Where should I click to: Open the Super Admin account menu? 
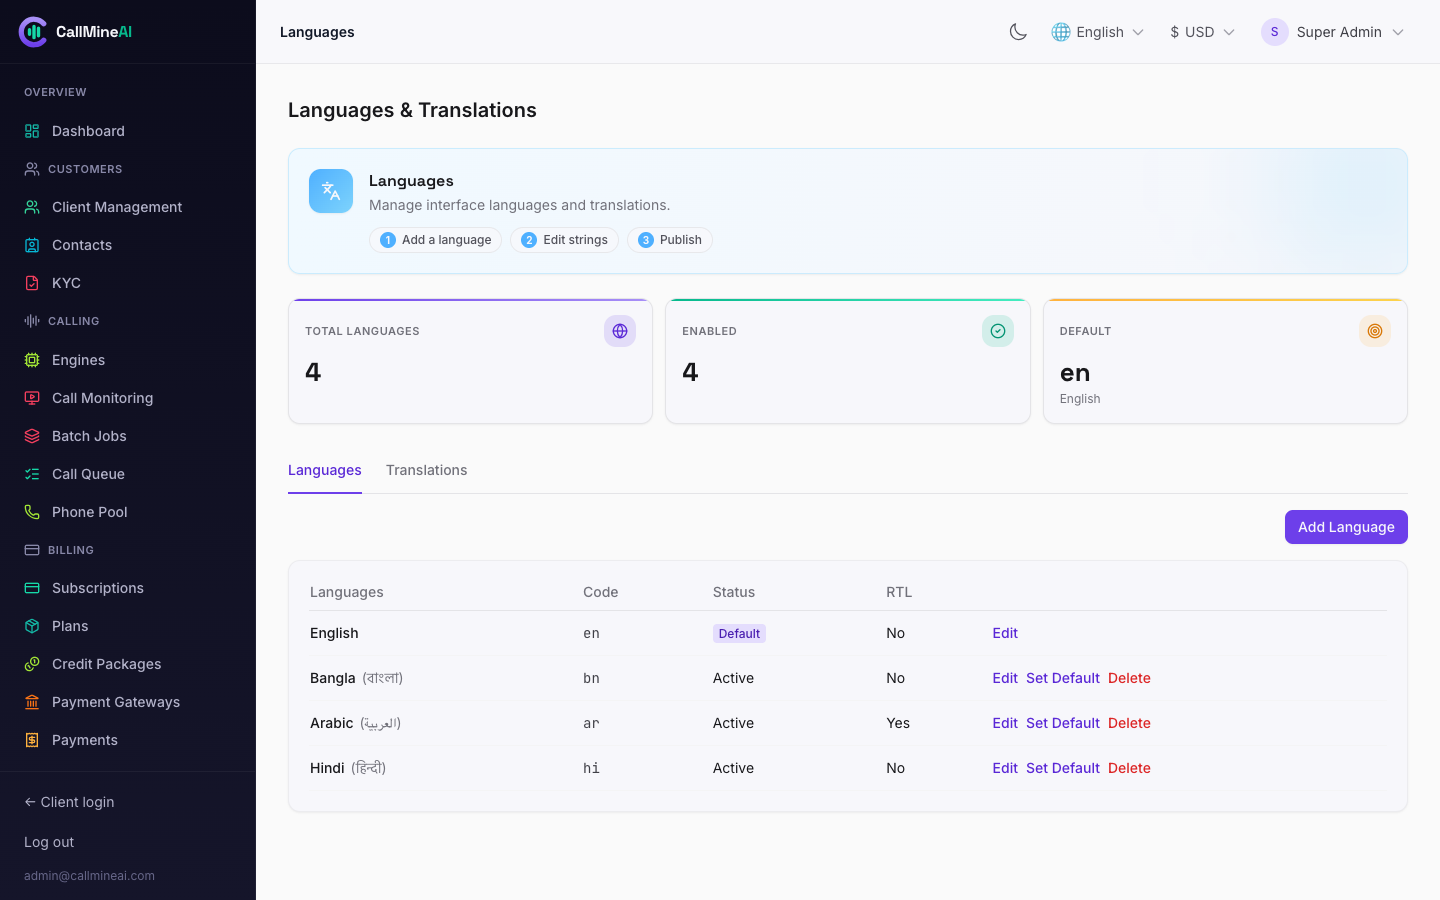[1333, 32]
